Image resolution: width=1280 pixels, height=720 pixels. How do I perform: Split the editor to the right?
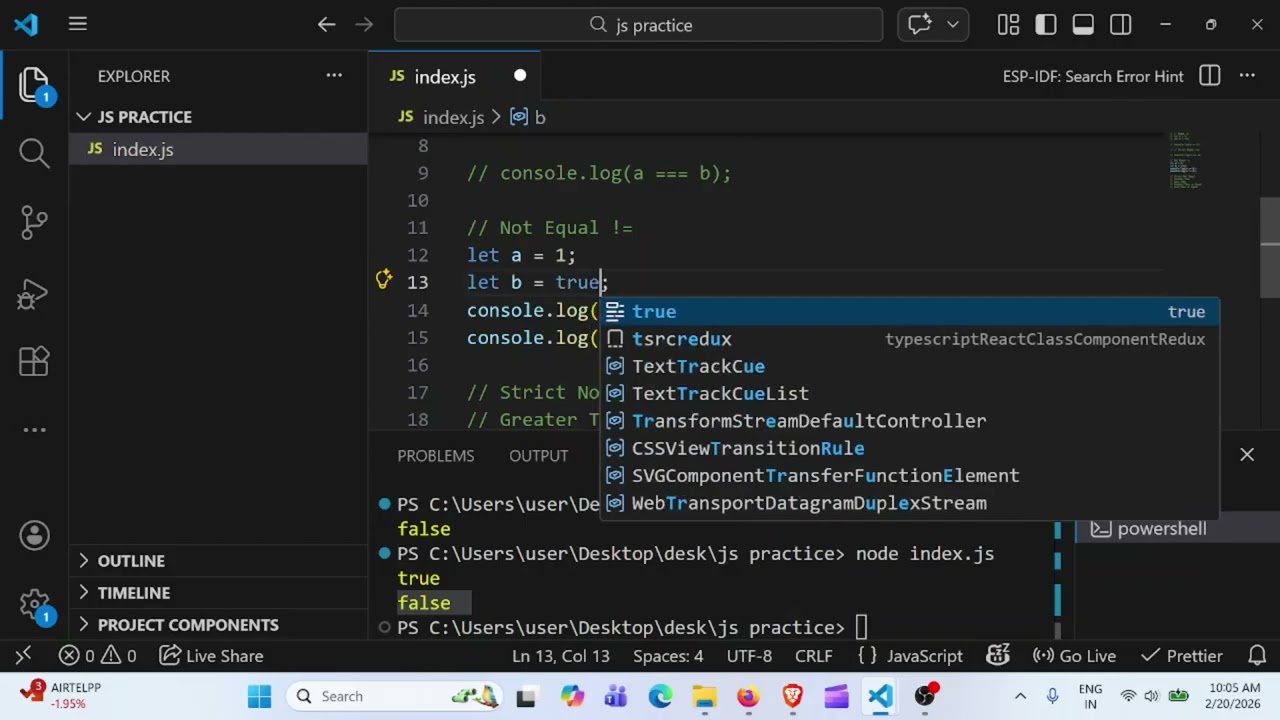[1210, 76]
